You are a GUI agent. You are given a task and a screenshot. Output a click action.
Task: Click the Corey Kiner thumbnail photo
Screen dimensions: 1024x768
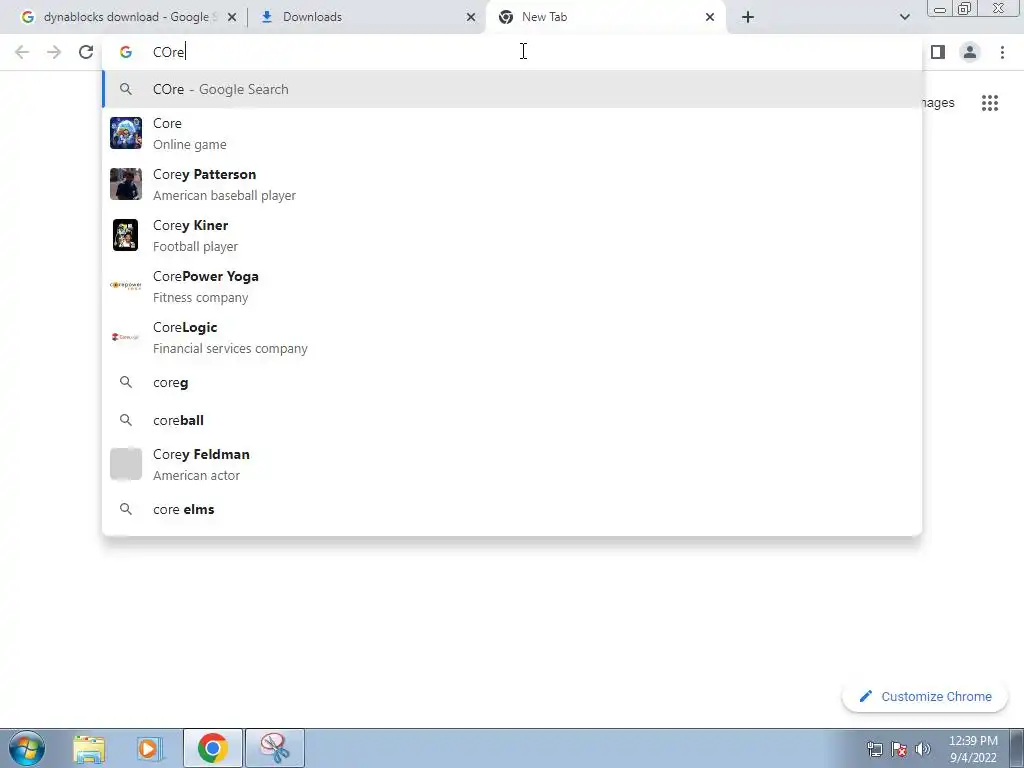[125, 235]
